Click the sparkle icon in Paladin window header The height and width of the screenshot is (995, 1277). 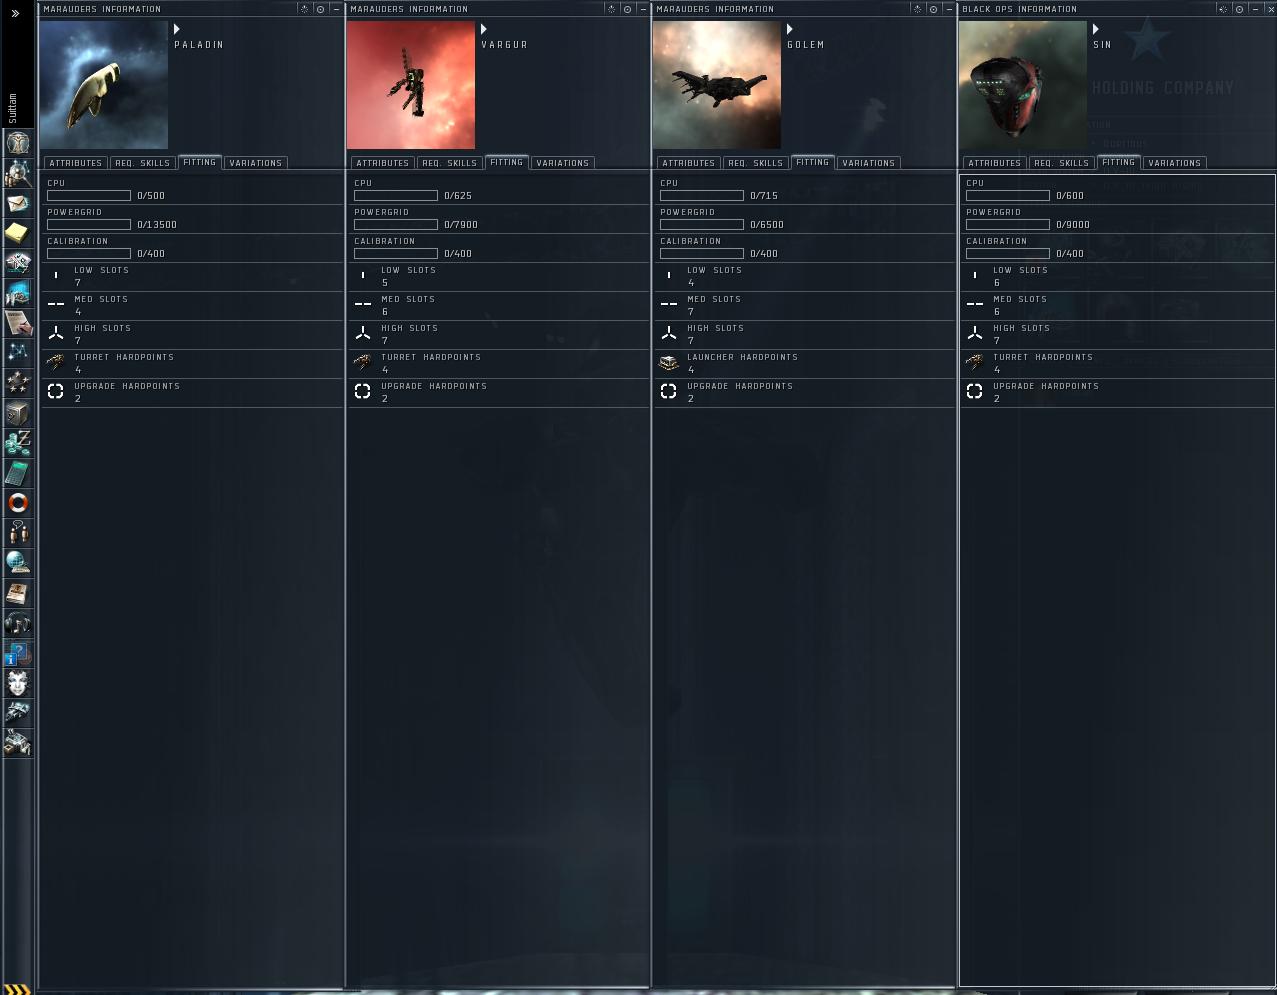coord(305,9)
